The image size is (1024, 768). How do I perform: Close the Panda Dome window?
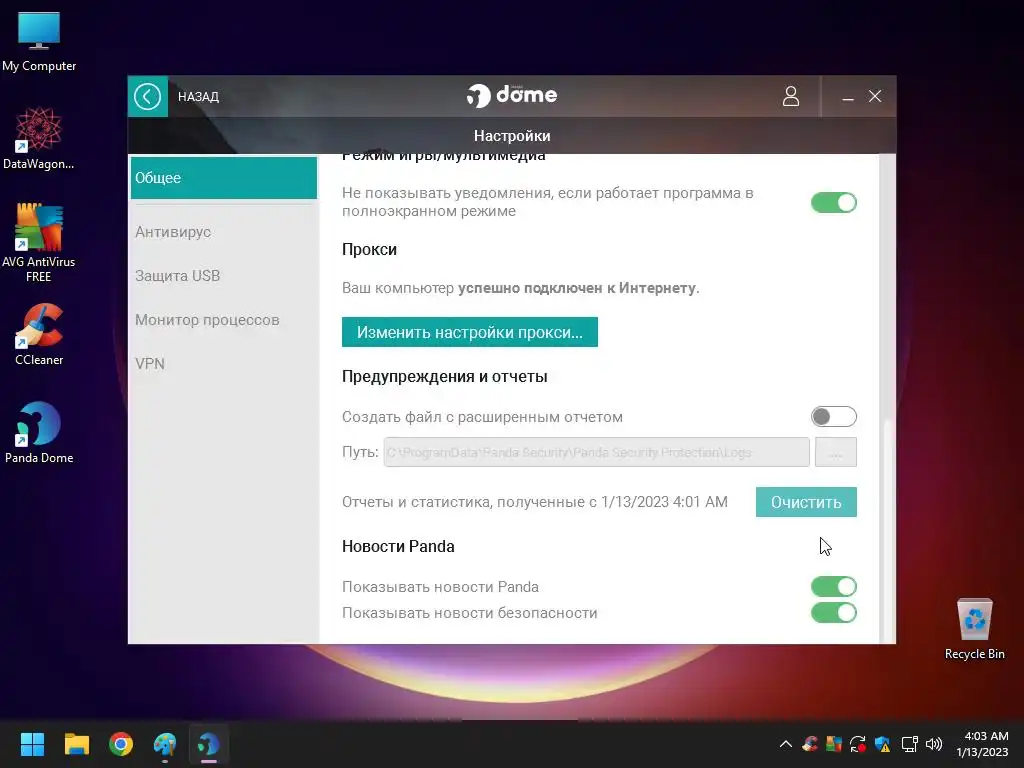[875, 97]
